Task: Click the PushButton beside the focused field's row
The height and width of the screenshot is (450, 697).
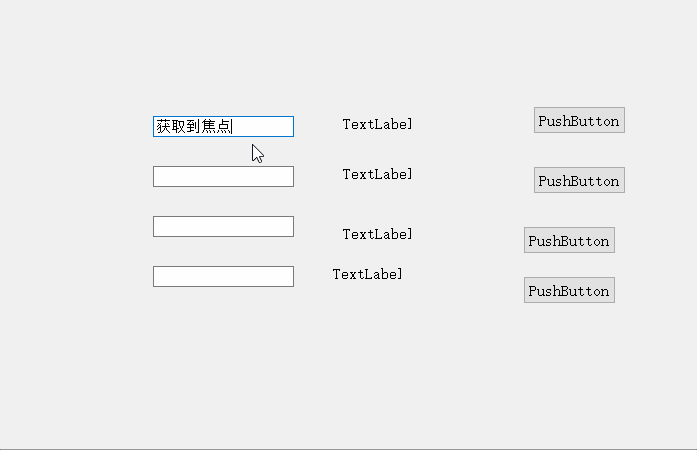Action: (x=578, y=120)
